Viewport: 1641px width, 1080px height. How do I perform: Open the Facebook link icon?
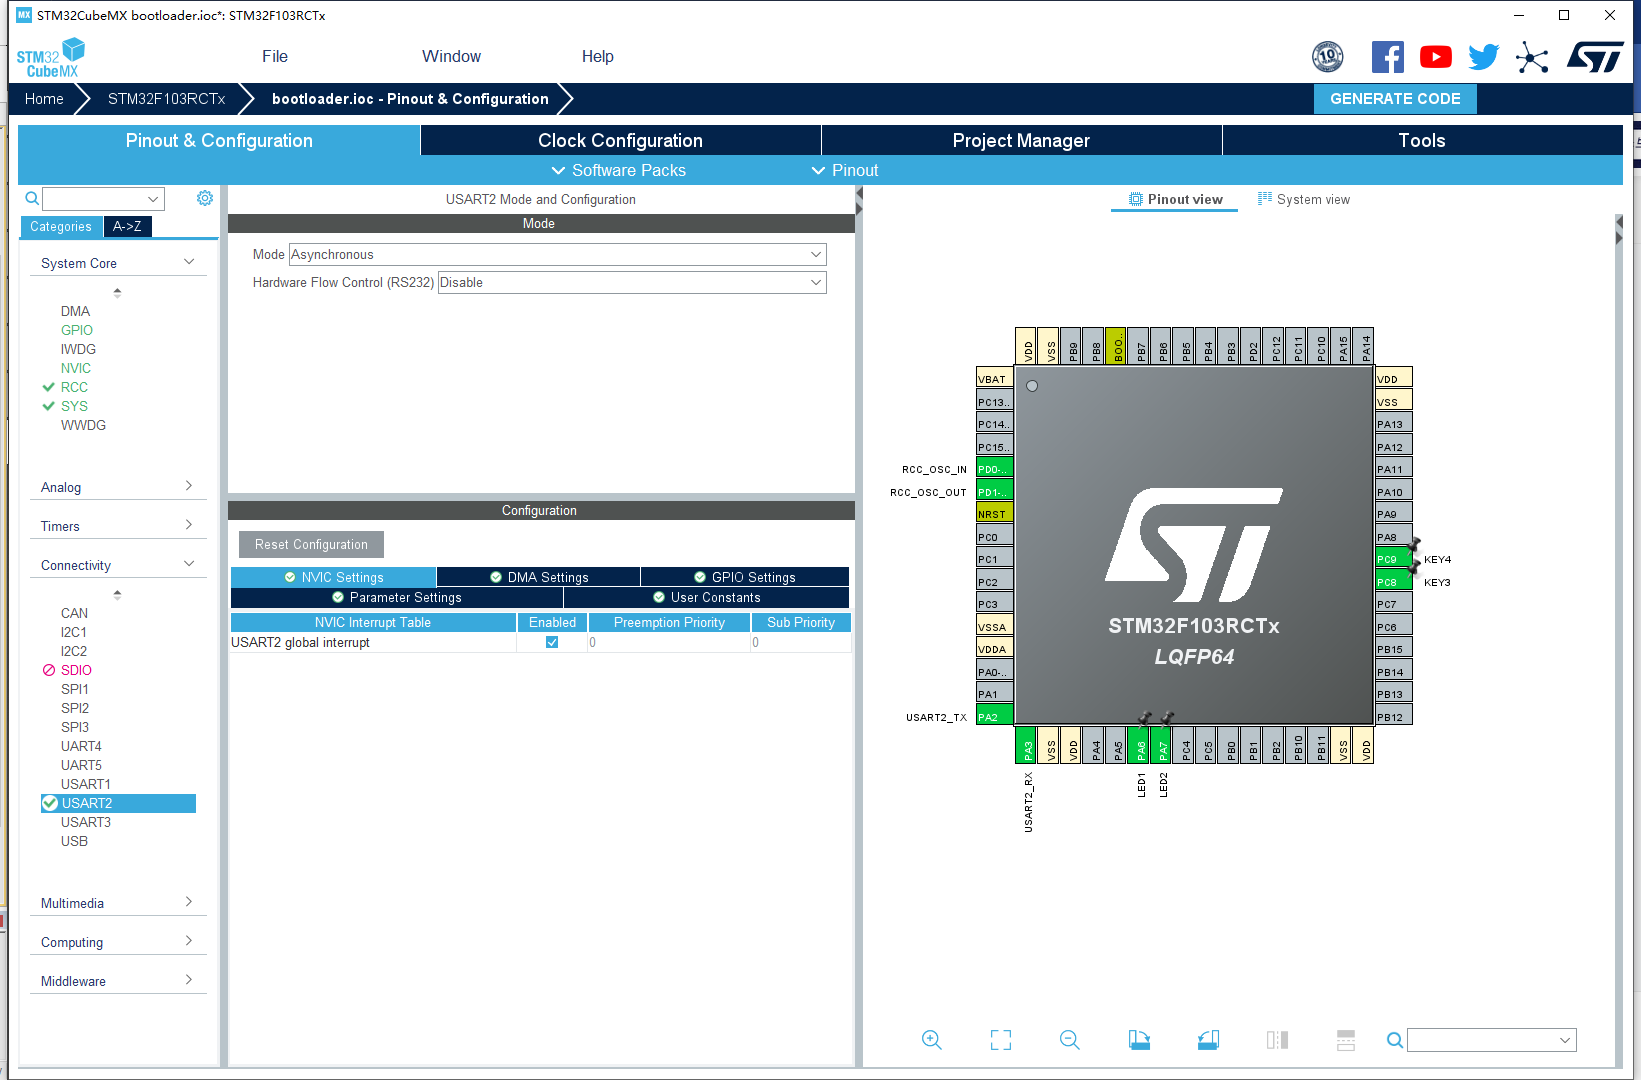pyautogui.click(x=1387, y=57)
